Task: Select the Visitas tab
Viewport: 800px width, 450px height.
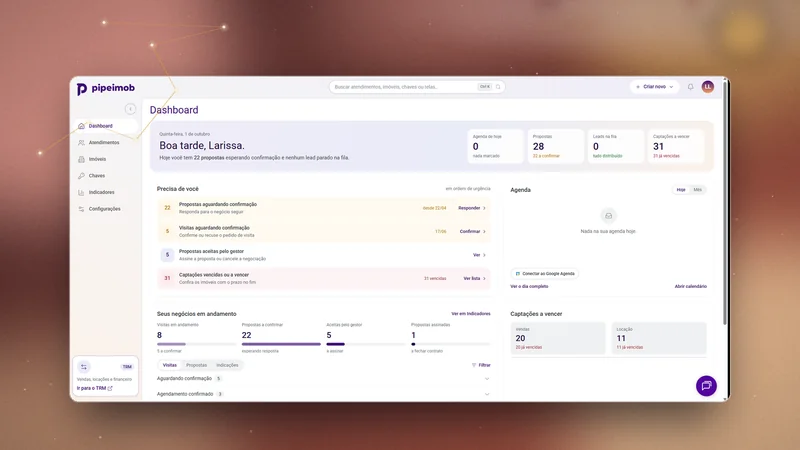Action: tap(170, 365)
